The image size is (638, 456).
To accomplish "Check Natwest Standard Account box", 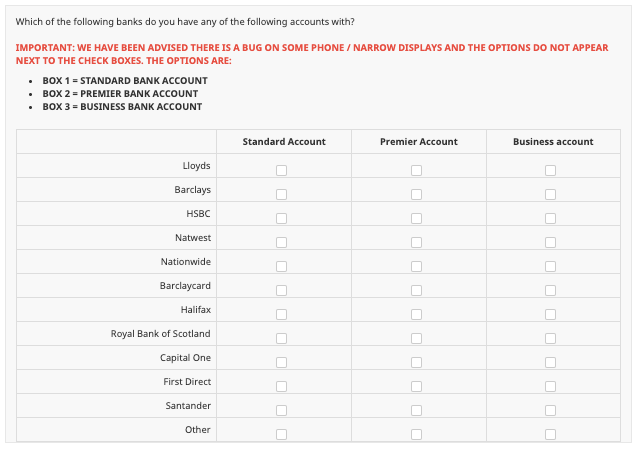I will pos(282,242).
